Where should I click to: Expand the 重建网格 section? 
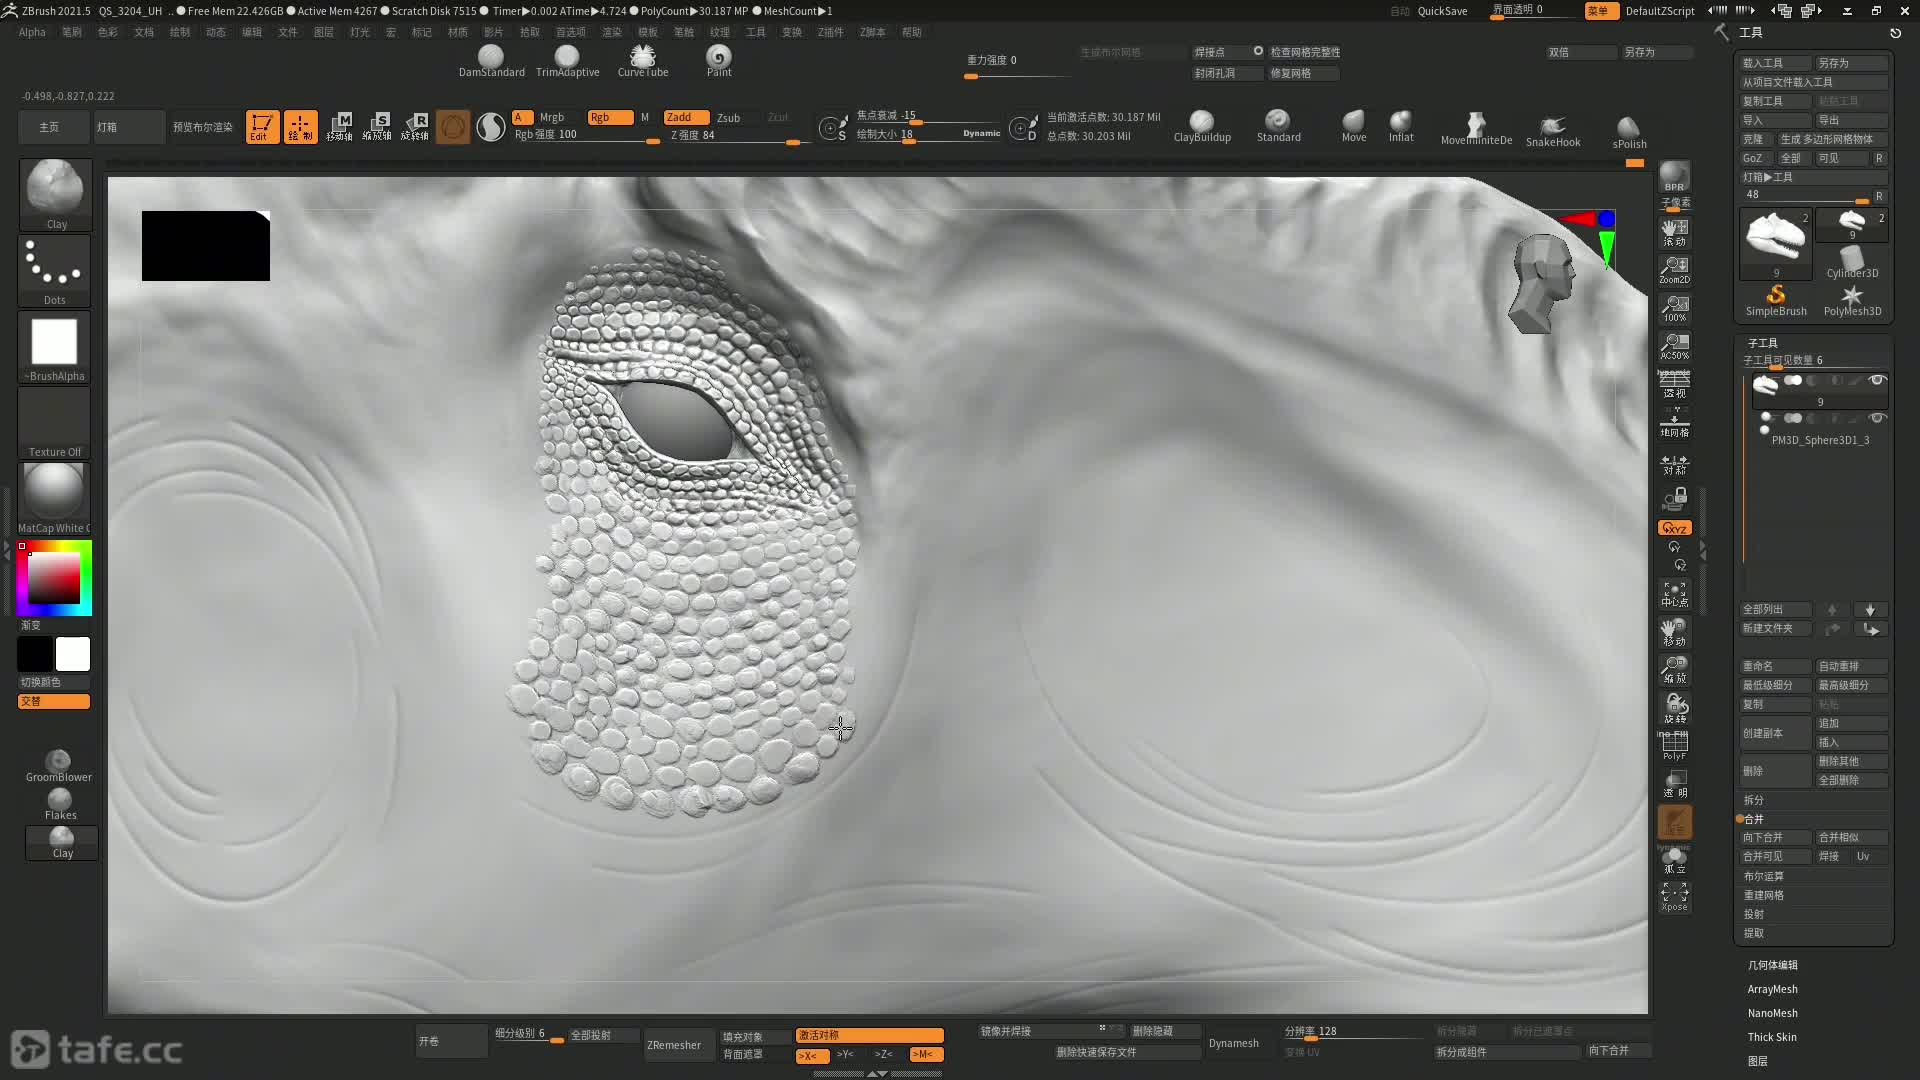(x=1763, y=895)
